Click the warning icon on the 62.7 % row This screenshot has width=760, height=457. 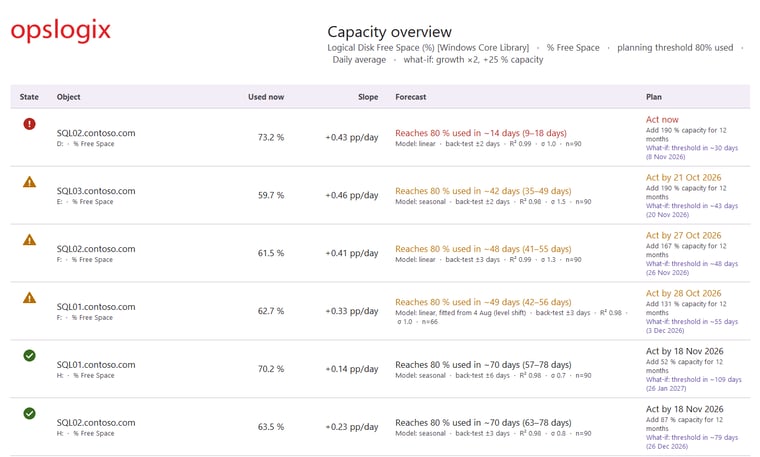coord(30,298)
